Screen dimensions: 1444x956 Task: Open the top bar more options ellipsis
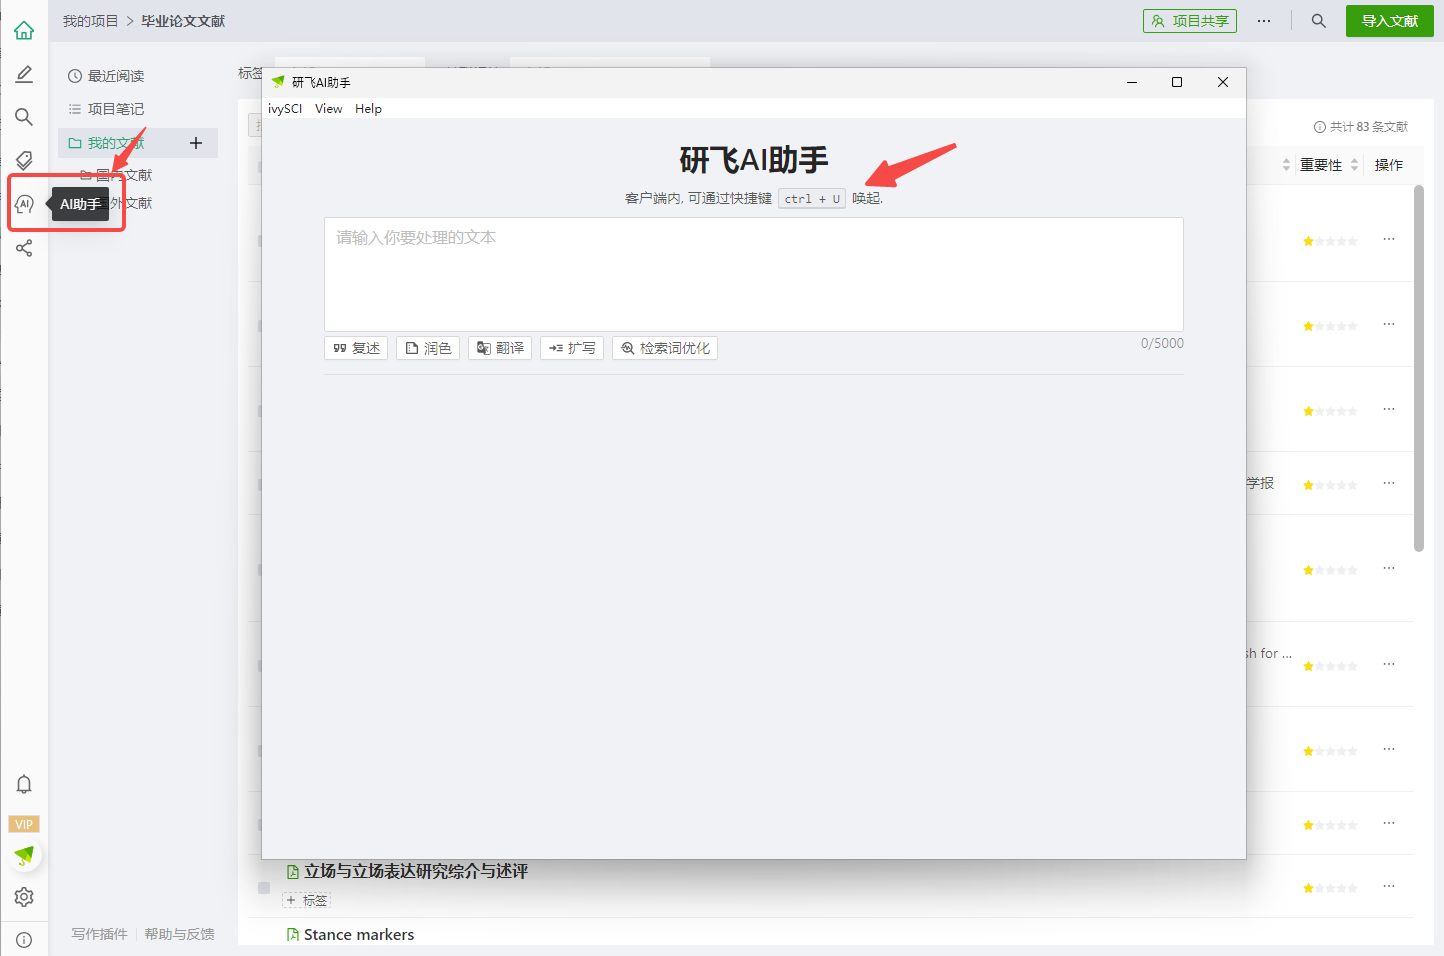1264,21
